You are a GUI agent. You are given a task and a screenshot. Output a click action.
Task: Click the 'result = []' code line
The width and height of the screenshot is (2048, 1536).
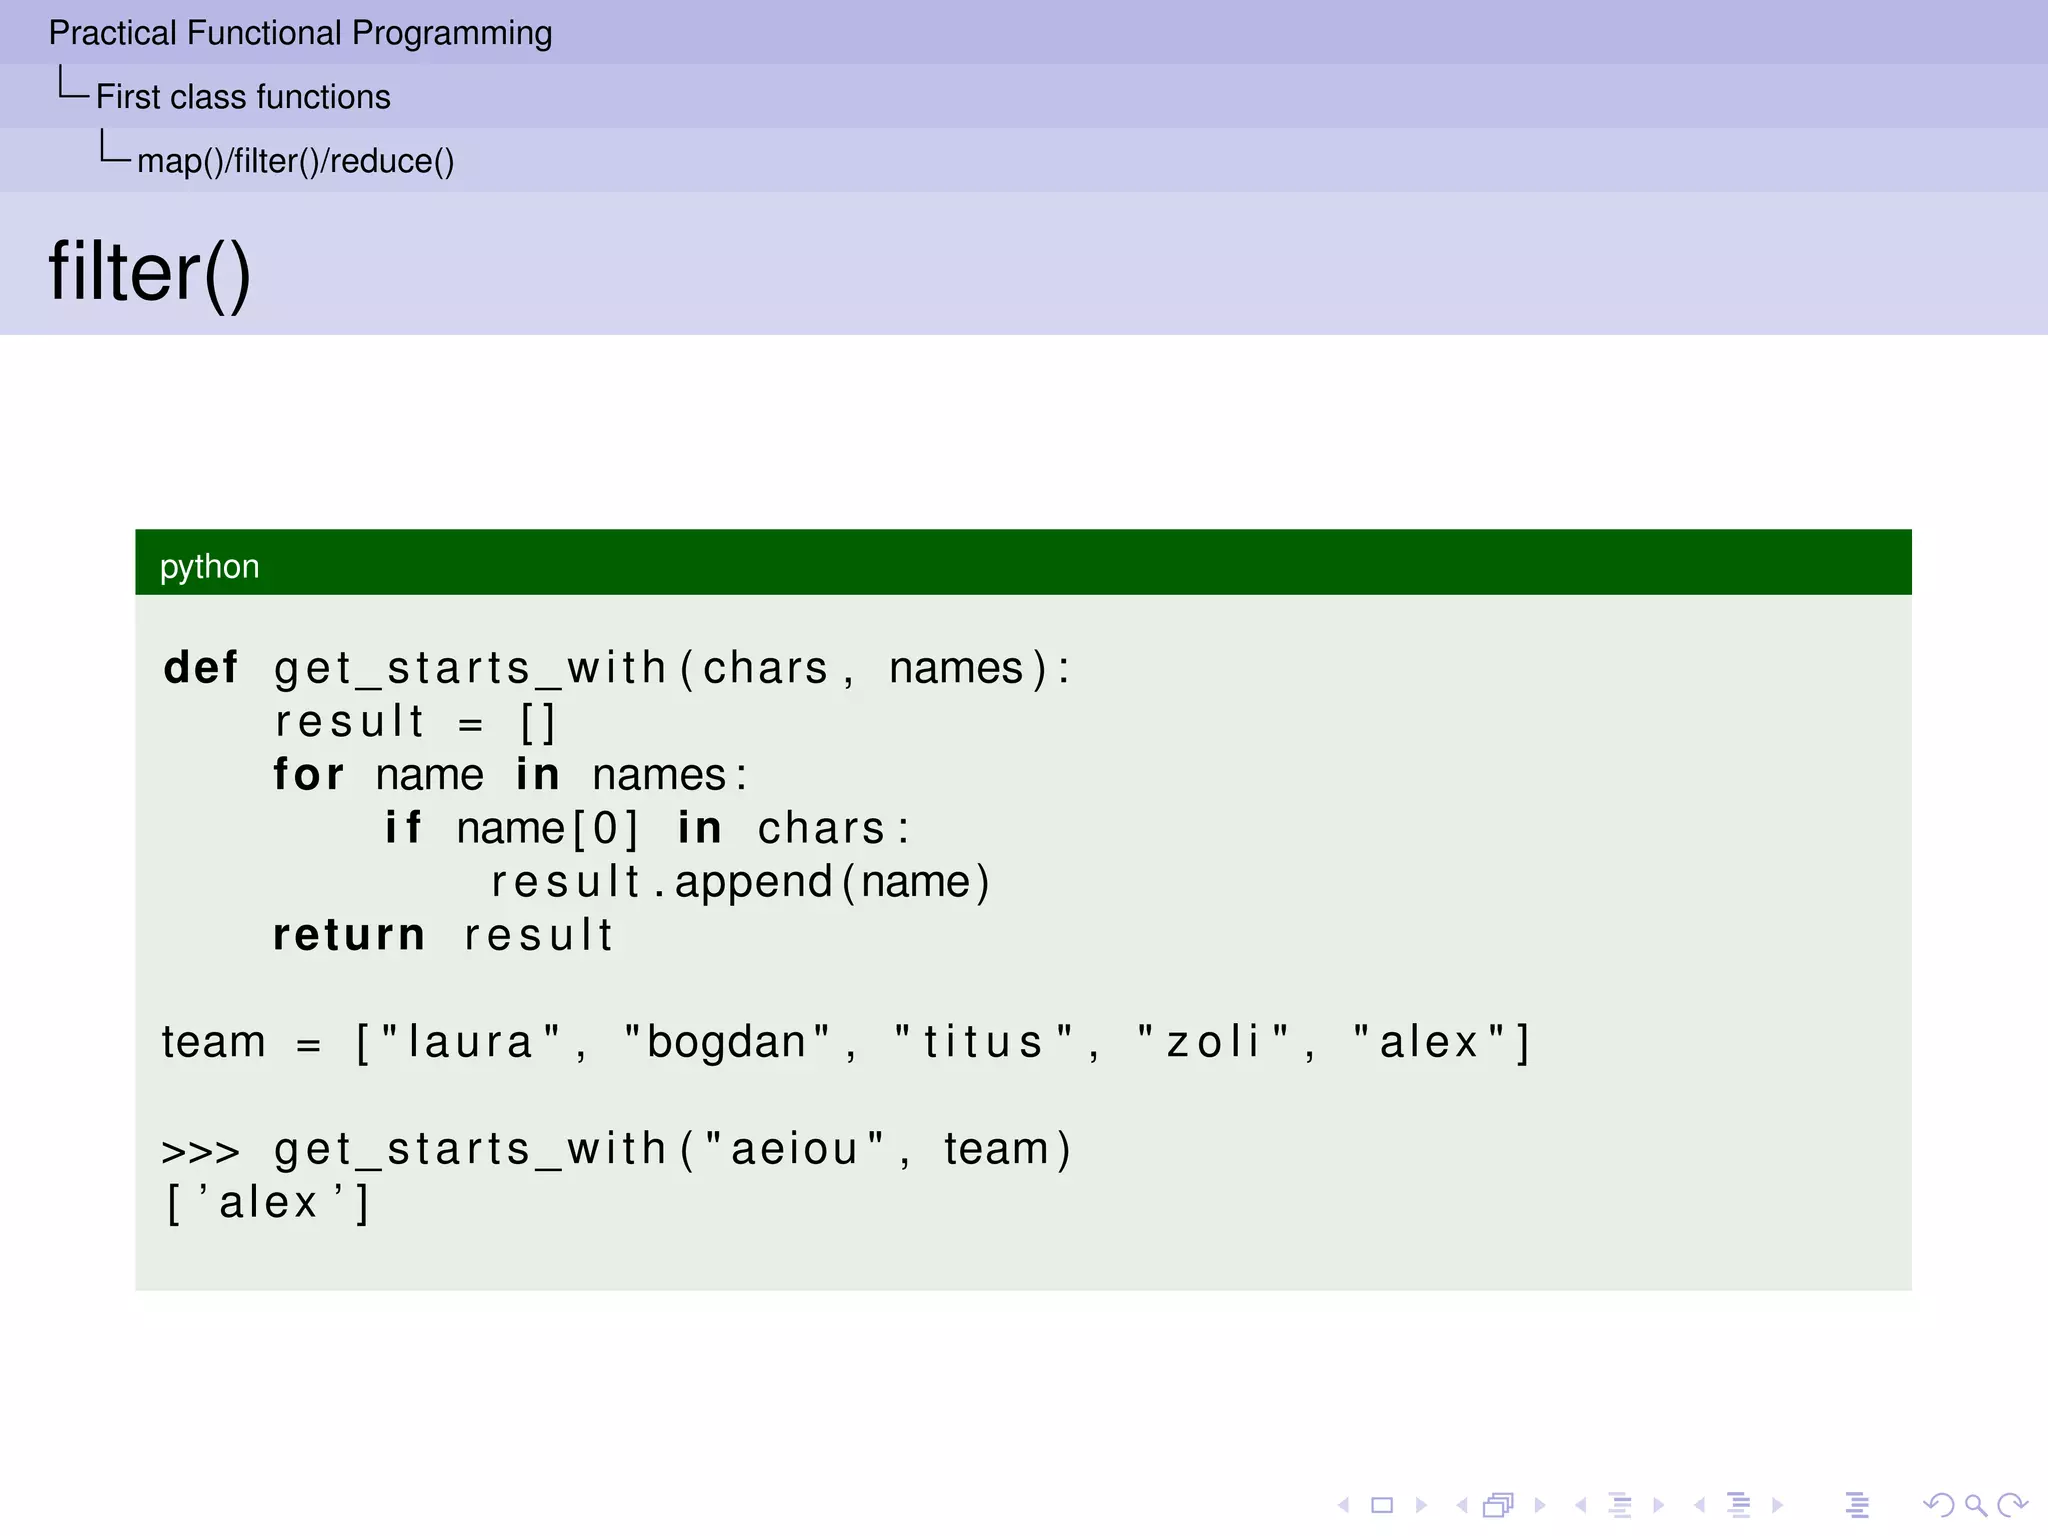pos(414,722)
